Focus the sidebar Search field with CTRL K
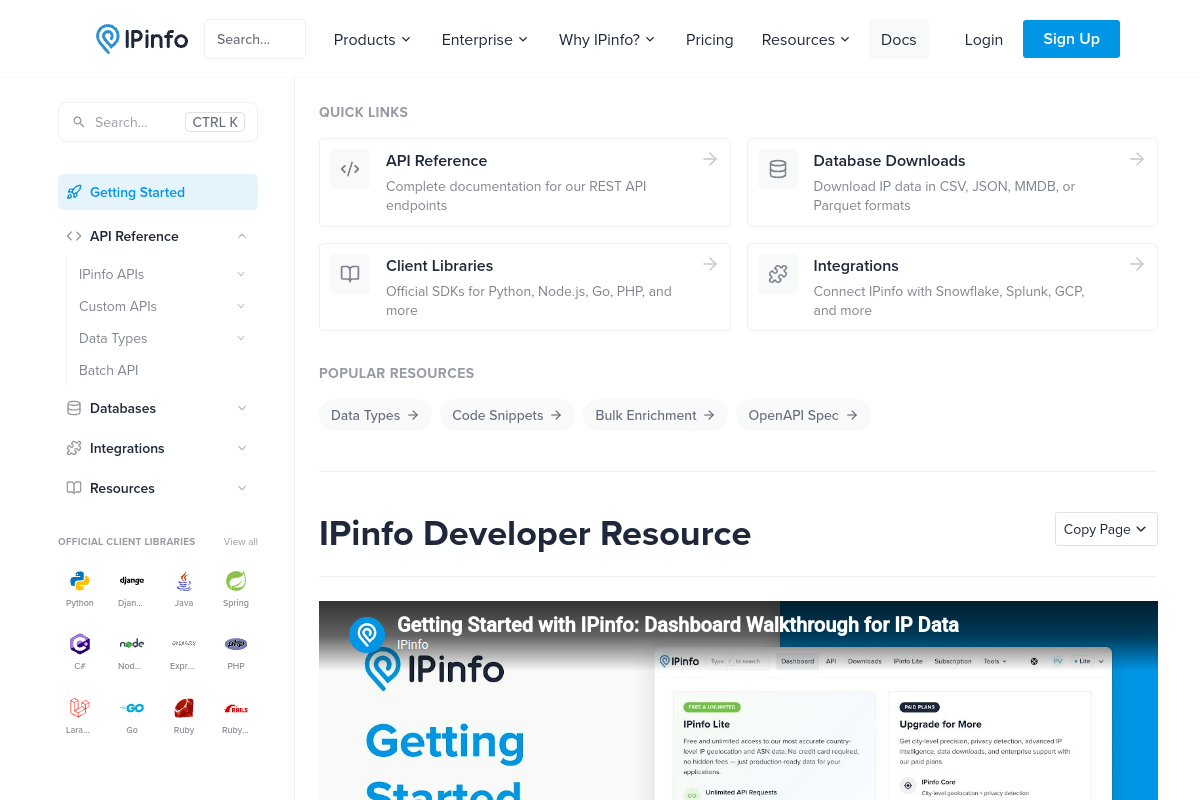Viewport: 1200px width, 800px height. (x=158, y=122)
